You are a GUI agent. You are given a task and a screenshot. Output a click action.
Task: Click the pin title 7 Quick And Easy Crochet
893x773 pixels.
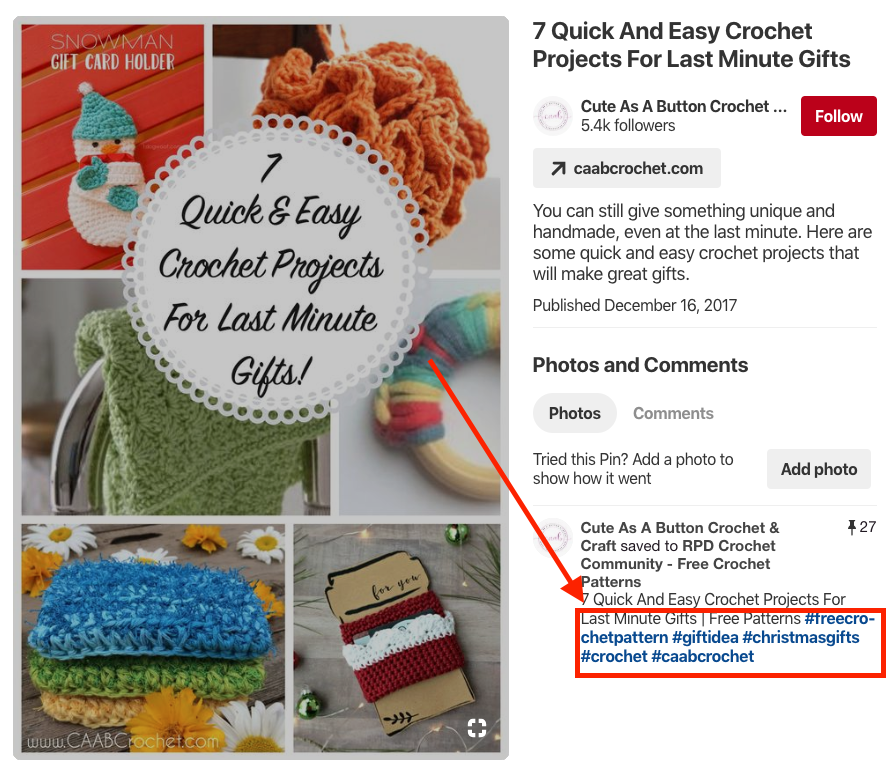[691, 45]
